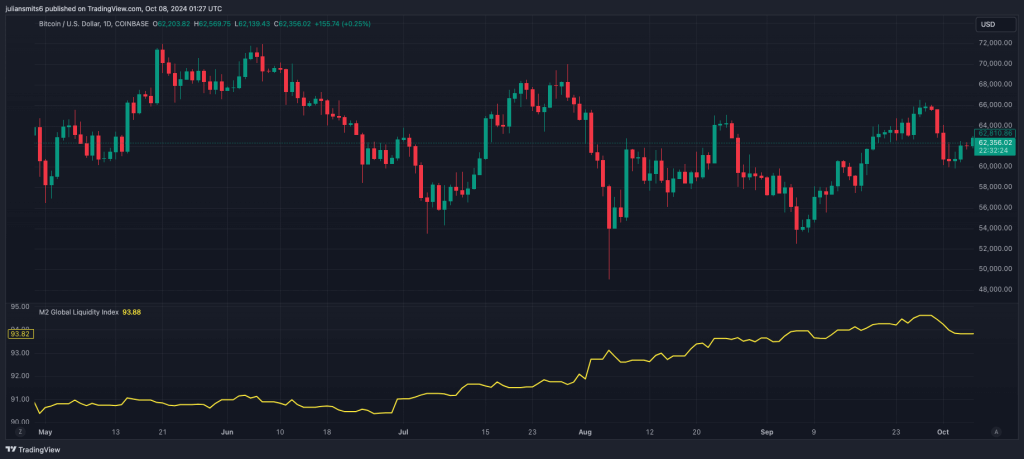Click the outlined 62,810.86 price label
Viewport: 1024px width, 459px height.
pos(995,133)
